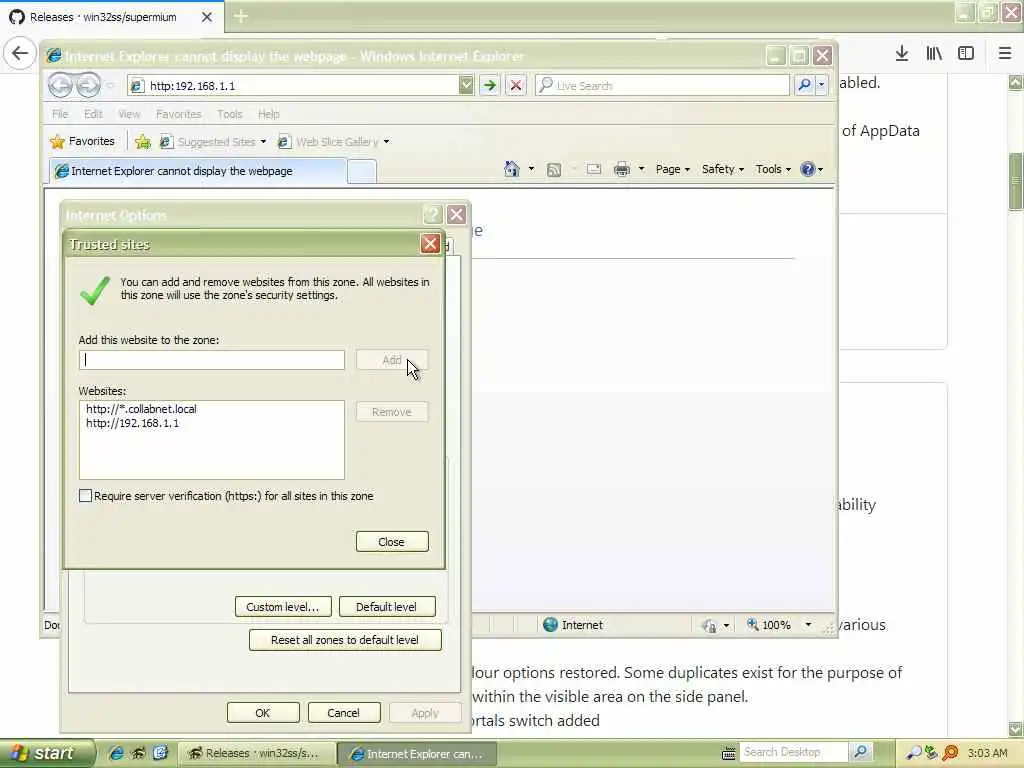Click the Live Search input field
This screenshot has width=1024, height=768.
[x=662, y=86]
